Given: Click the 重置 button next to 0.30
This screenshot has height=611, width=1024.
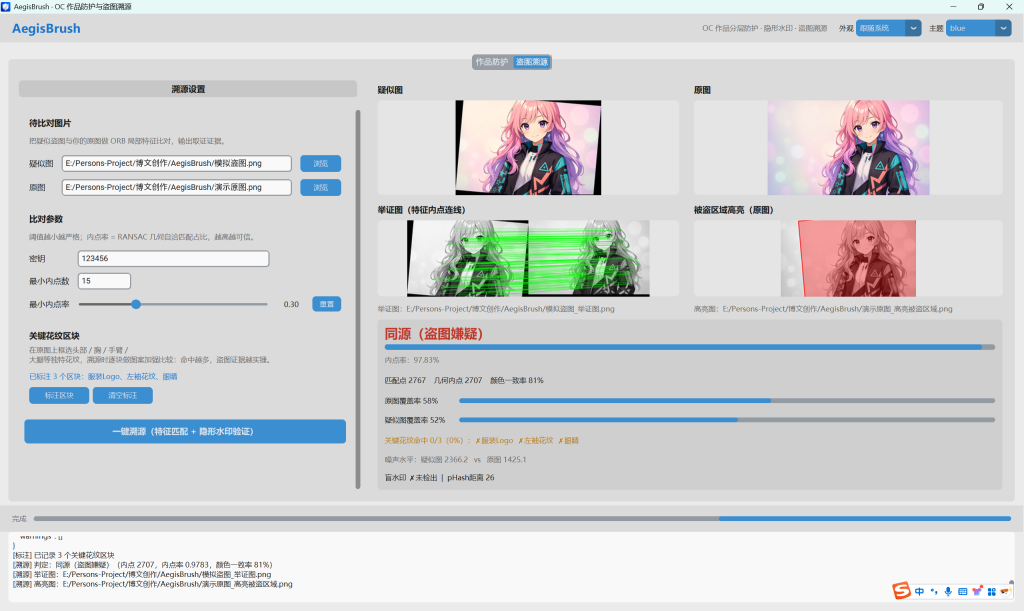Looking at the screenshot, I should 327,304.
